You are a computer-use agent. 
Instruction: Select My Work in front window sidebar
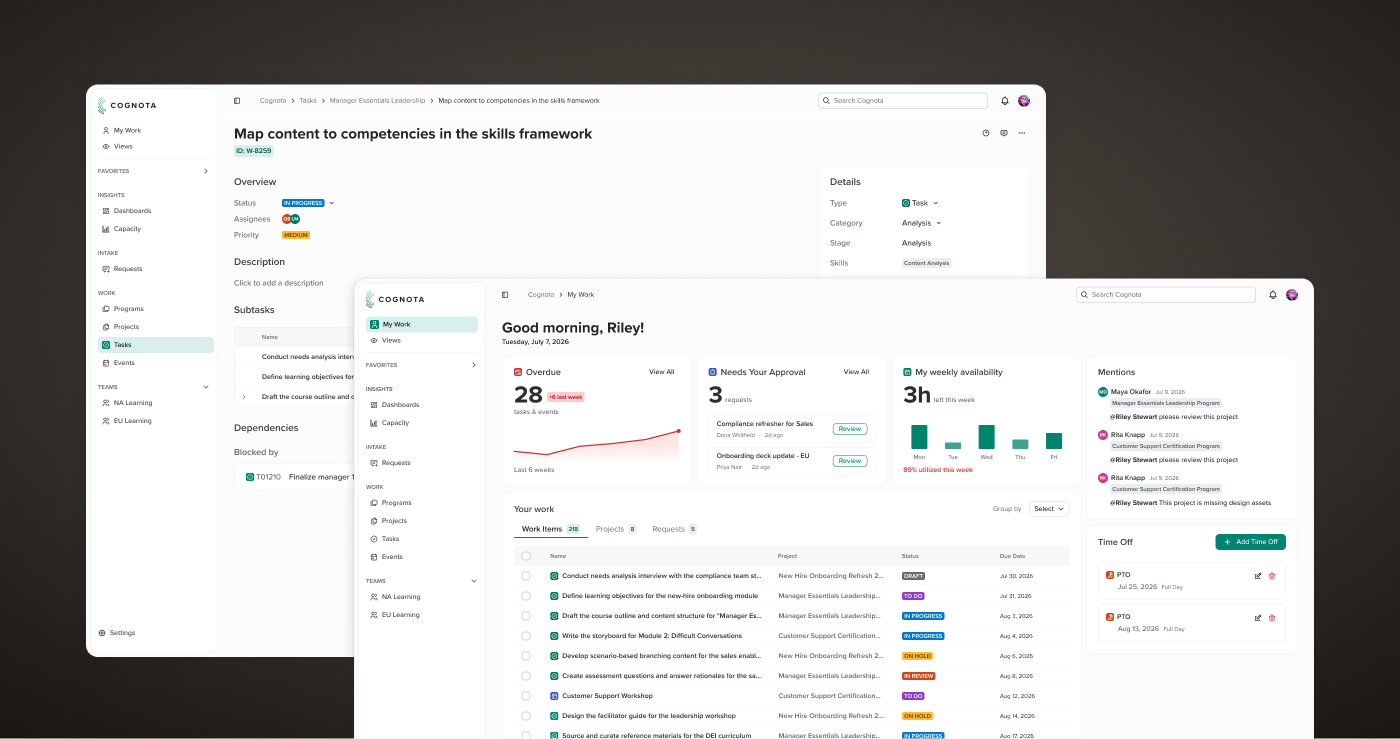click(x=421, y=324)
